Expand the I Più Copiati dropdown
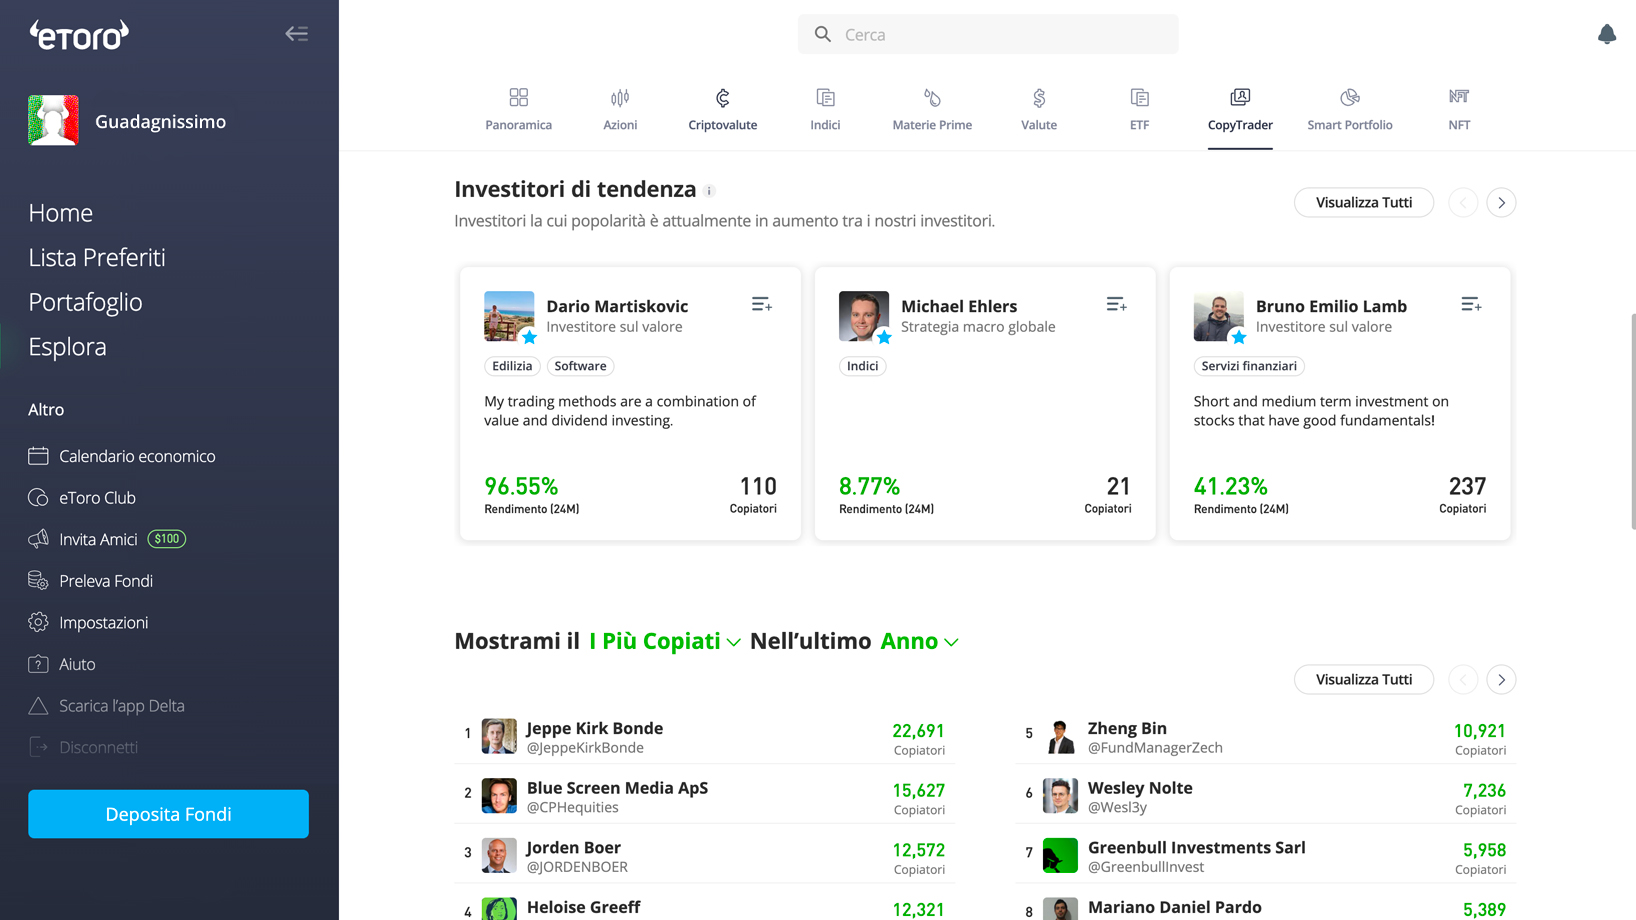 click(665, 642)
